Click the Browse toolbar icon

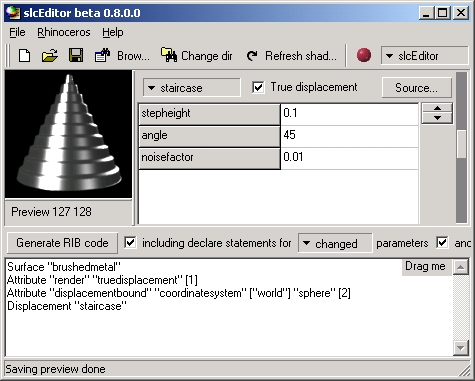pos(102,55)
